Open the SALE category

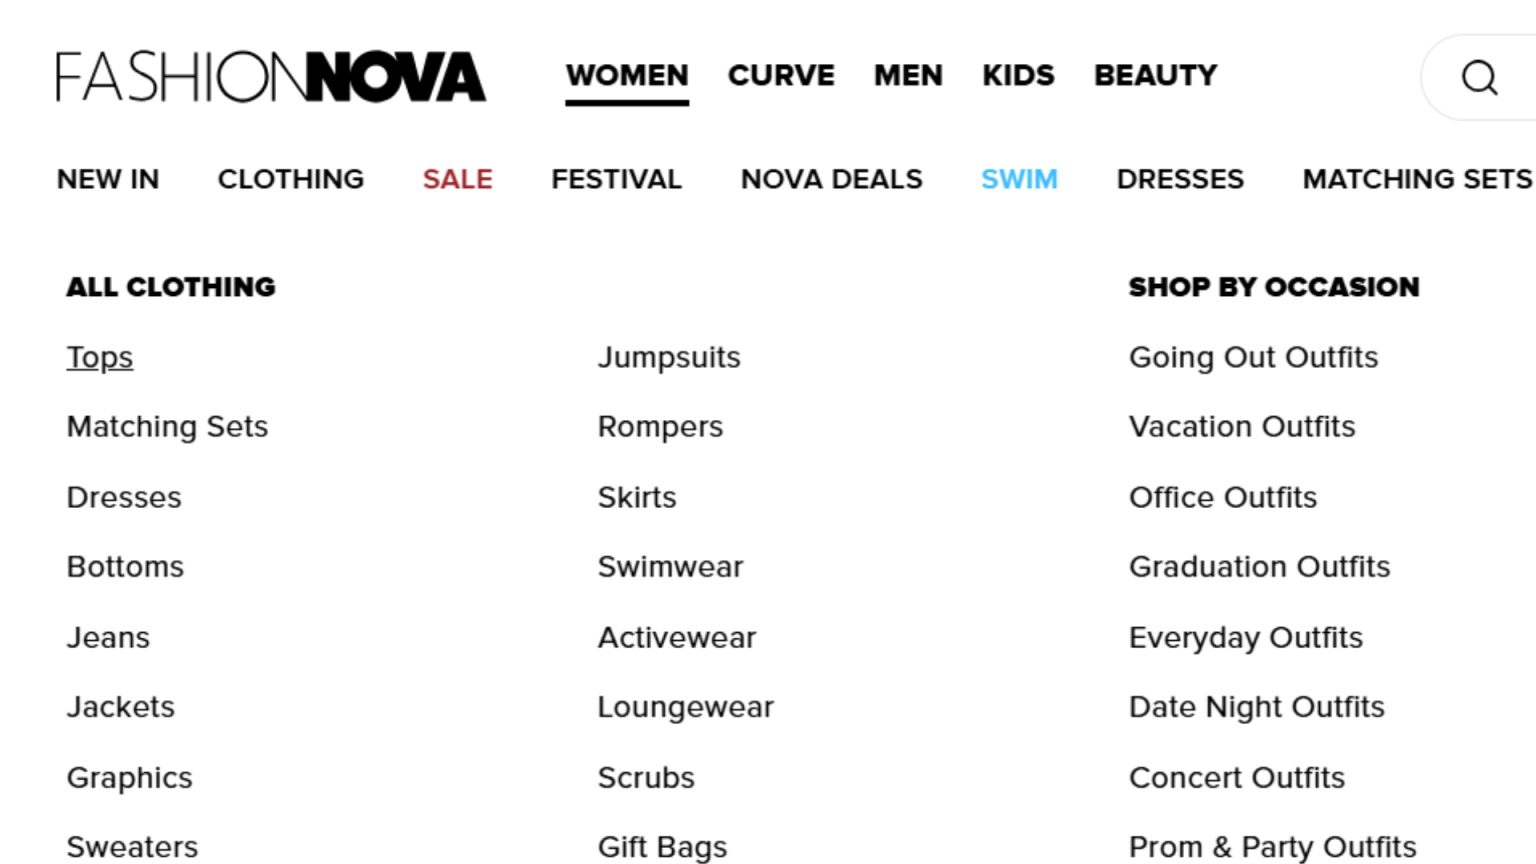click(x=457, y=179)
